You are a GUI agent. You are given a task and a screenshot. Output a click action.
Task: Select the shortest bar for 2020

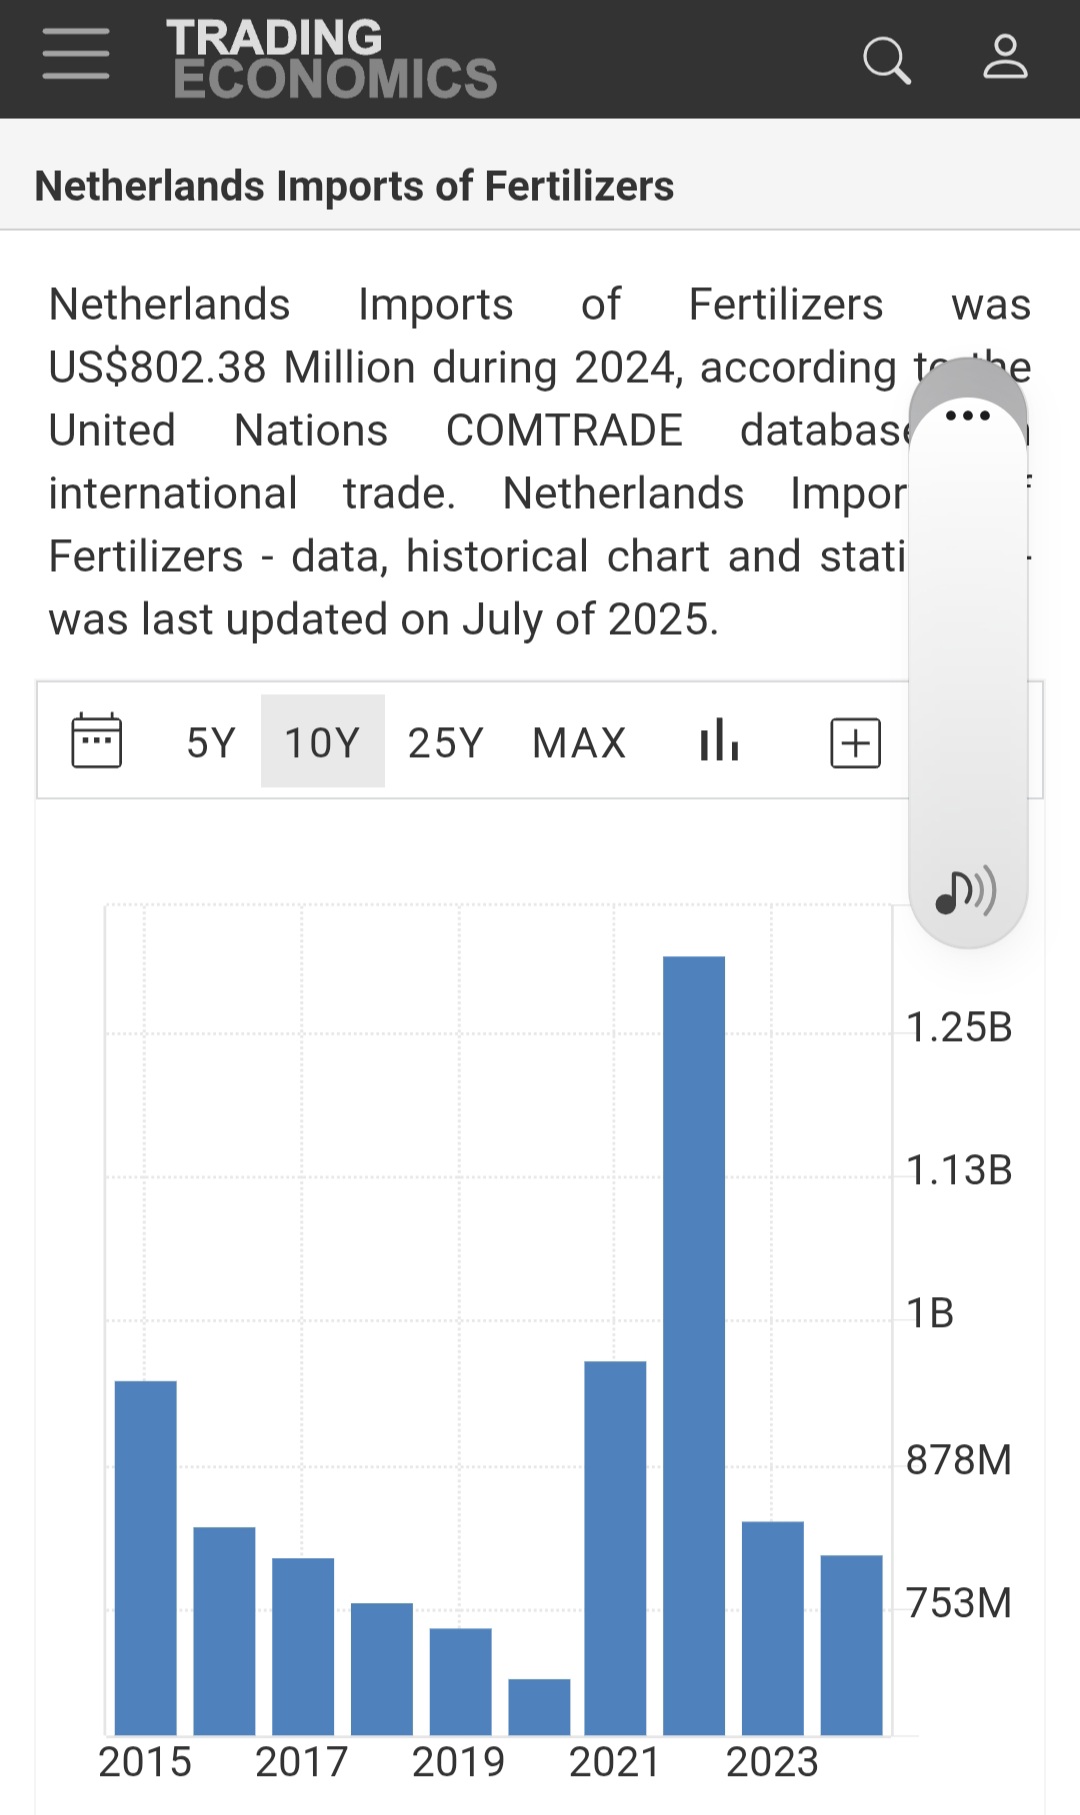coord(539,1706)
